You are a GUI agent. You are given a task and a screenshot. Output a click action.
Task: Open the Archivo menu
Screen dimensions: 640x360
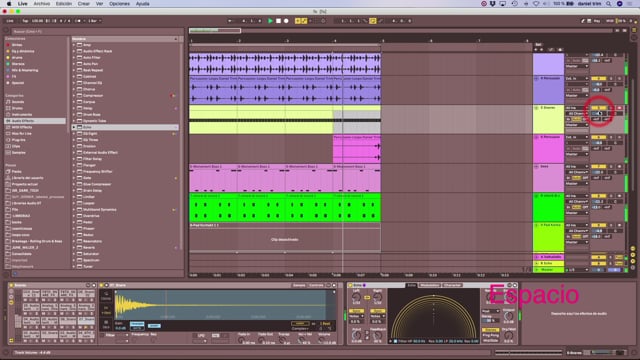(x=42, y=4)
